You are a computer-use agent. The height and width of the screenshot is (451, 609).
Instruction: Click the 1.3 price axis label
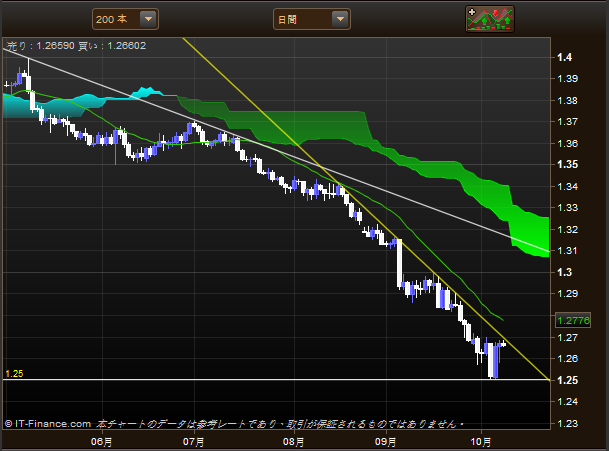pyautogui.click(x=564, y=272)
